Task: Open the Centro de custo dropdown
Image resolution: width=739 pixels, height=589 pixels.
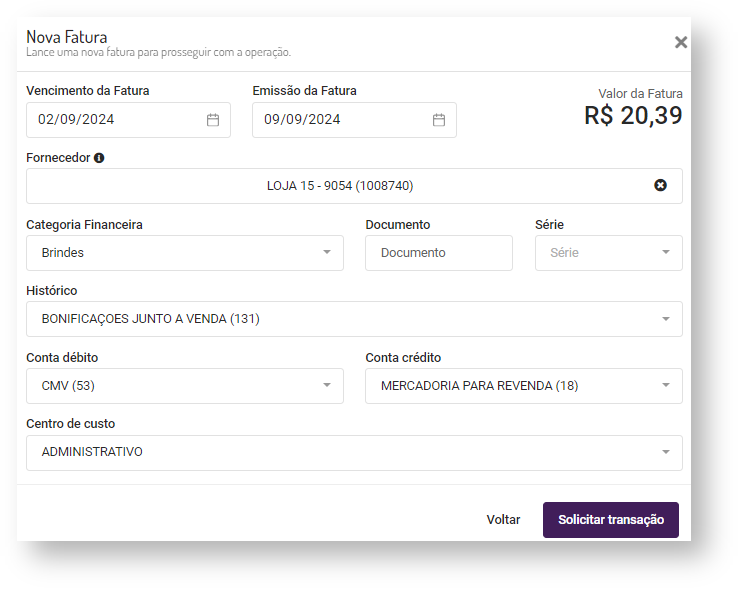Action: pyautogui.click(x=666, y=452)
